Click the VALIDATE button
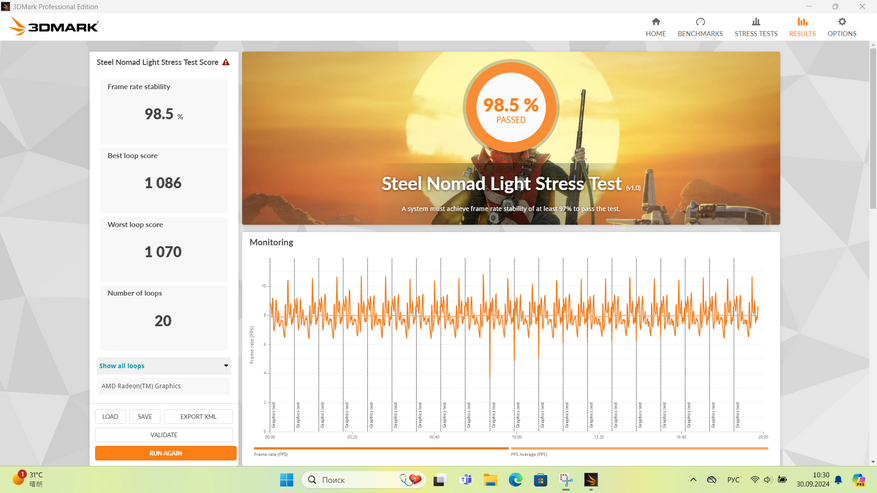 coord(164,435)
